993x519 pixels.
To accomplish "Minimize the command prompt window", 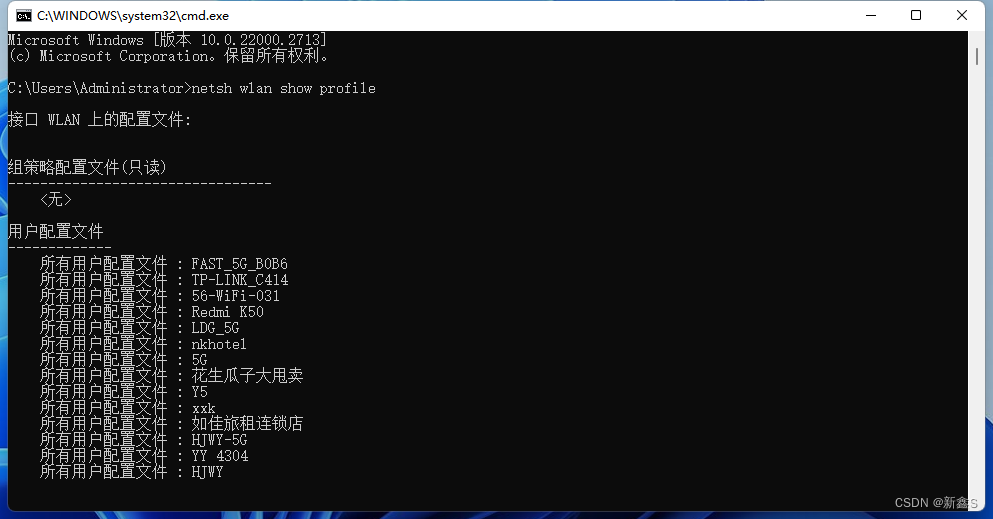I will 871,15.
